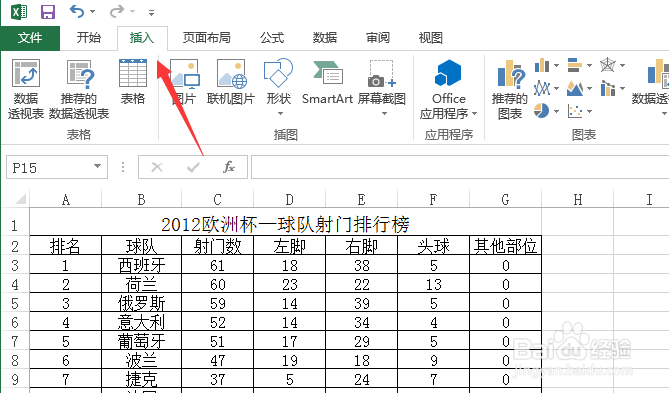669x393 pixels.
Task: Switch to the 数据 tab
Action: (x=325, y=38)
